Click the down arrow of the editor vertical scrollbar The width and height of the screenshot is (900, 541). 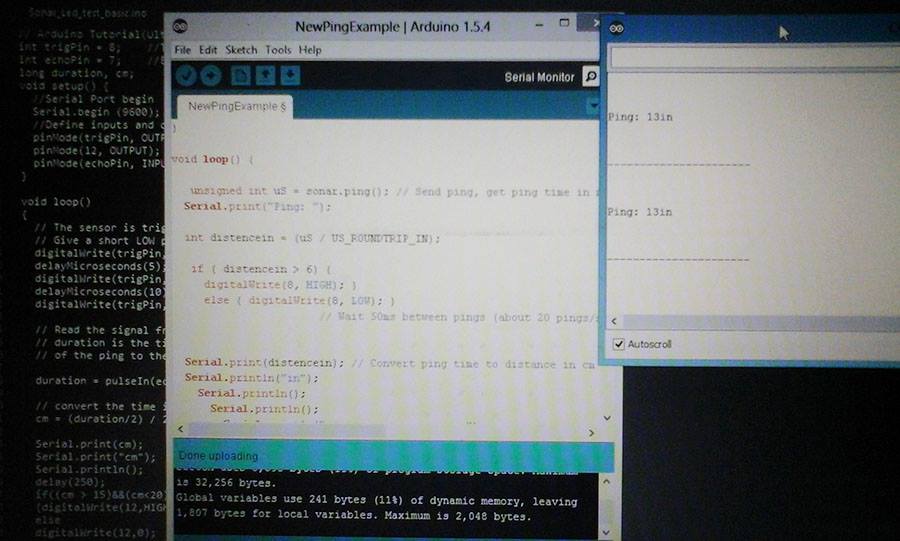tap(607, 418)
